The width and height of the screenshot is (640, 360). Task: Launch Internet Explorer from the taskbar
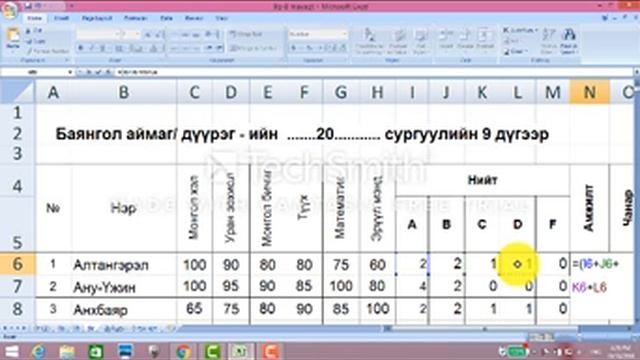(x=39, y=351)
